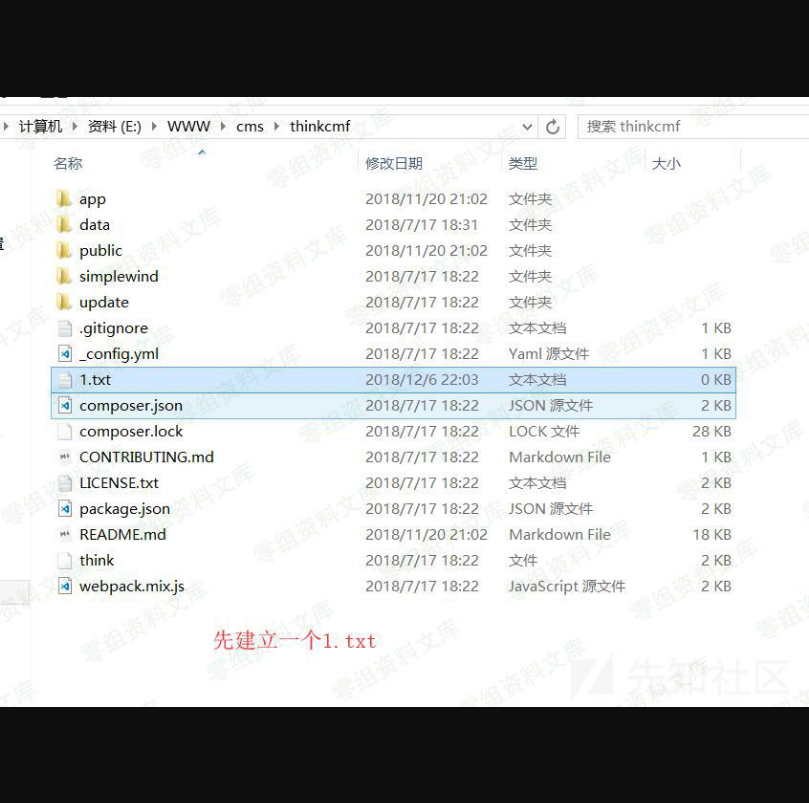
Task: Expand the path arrow after cms
Action: 277,127
